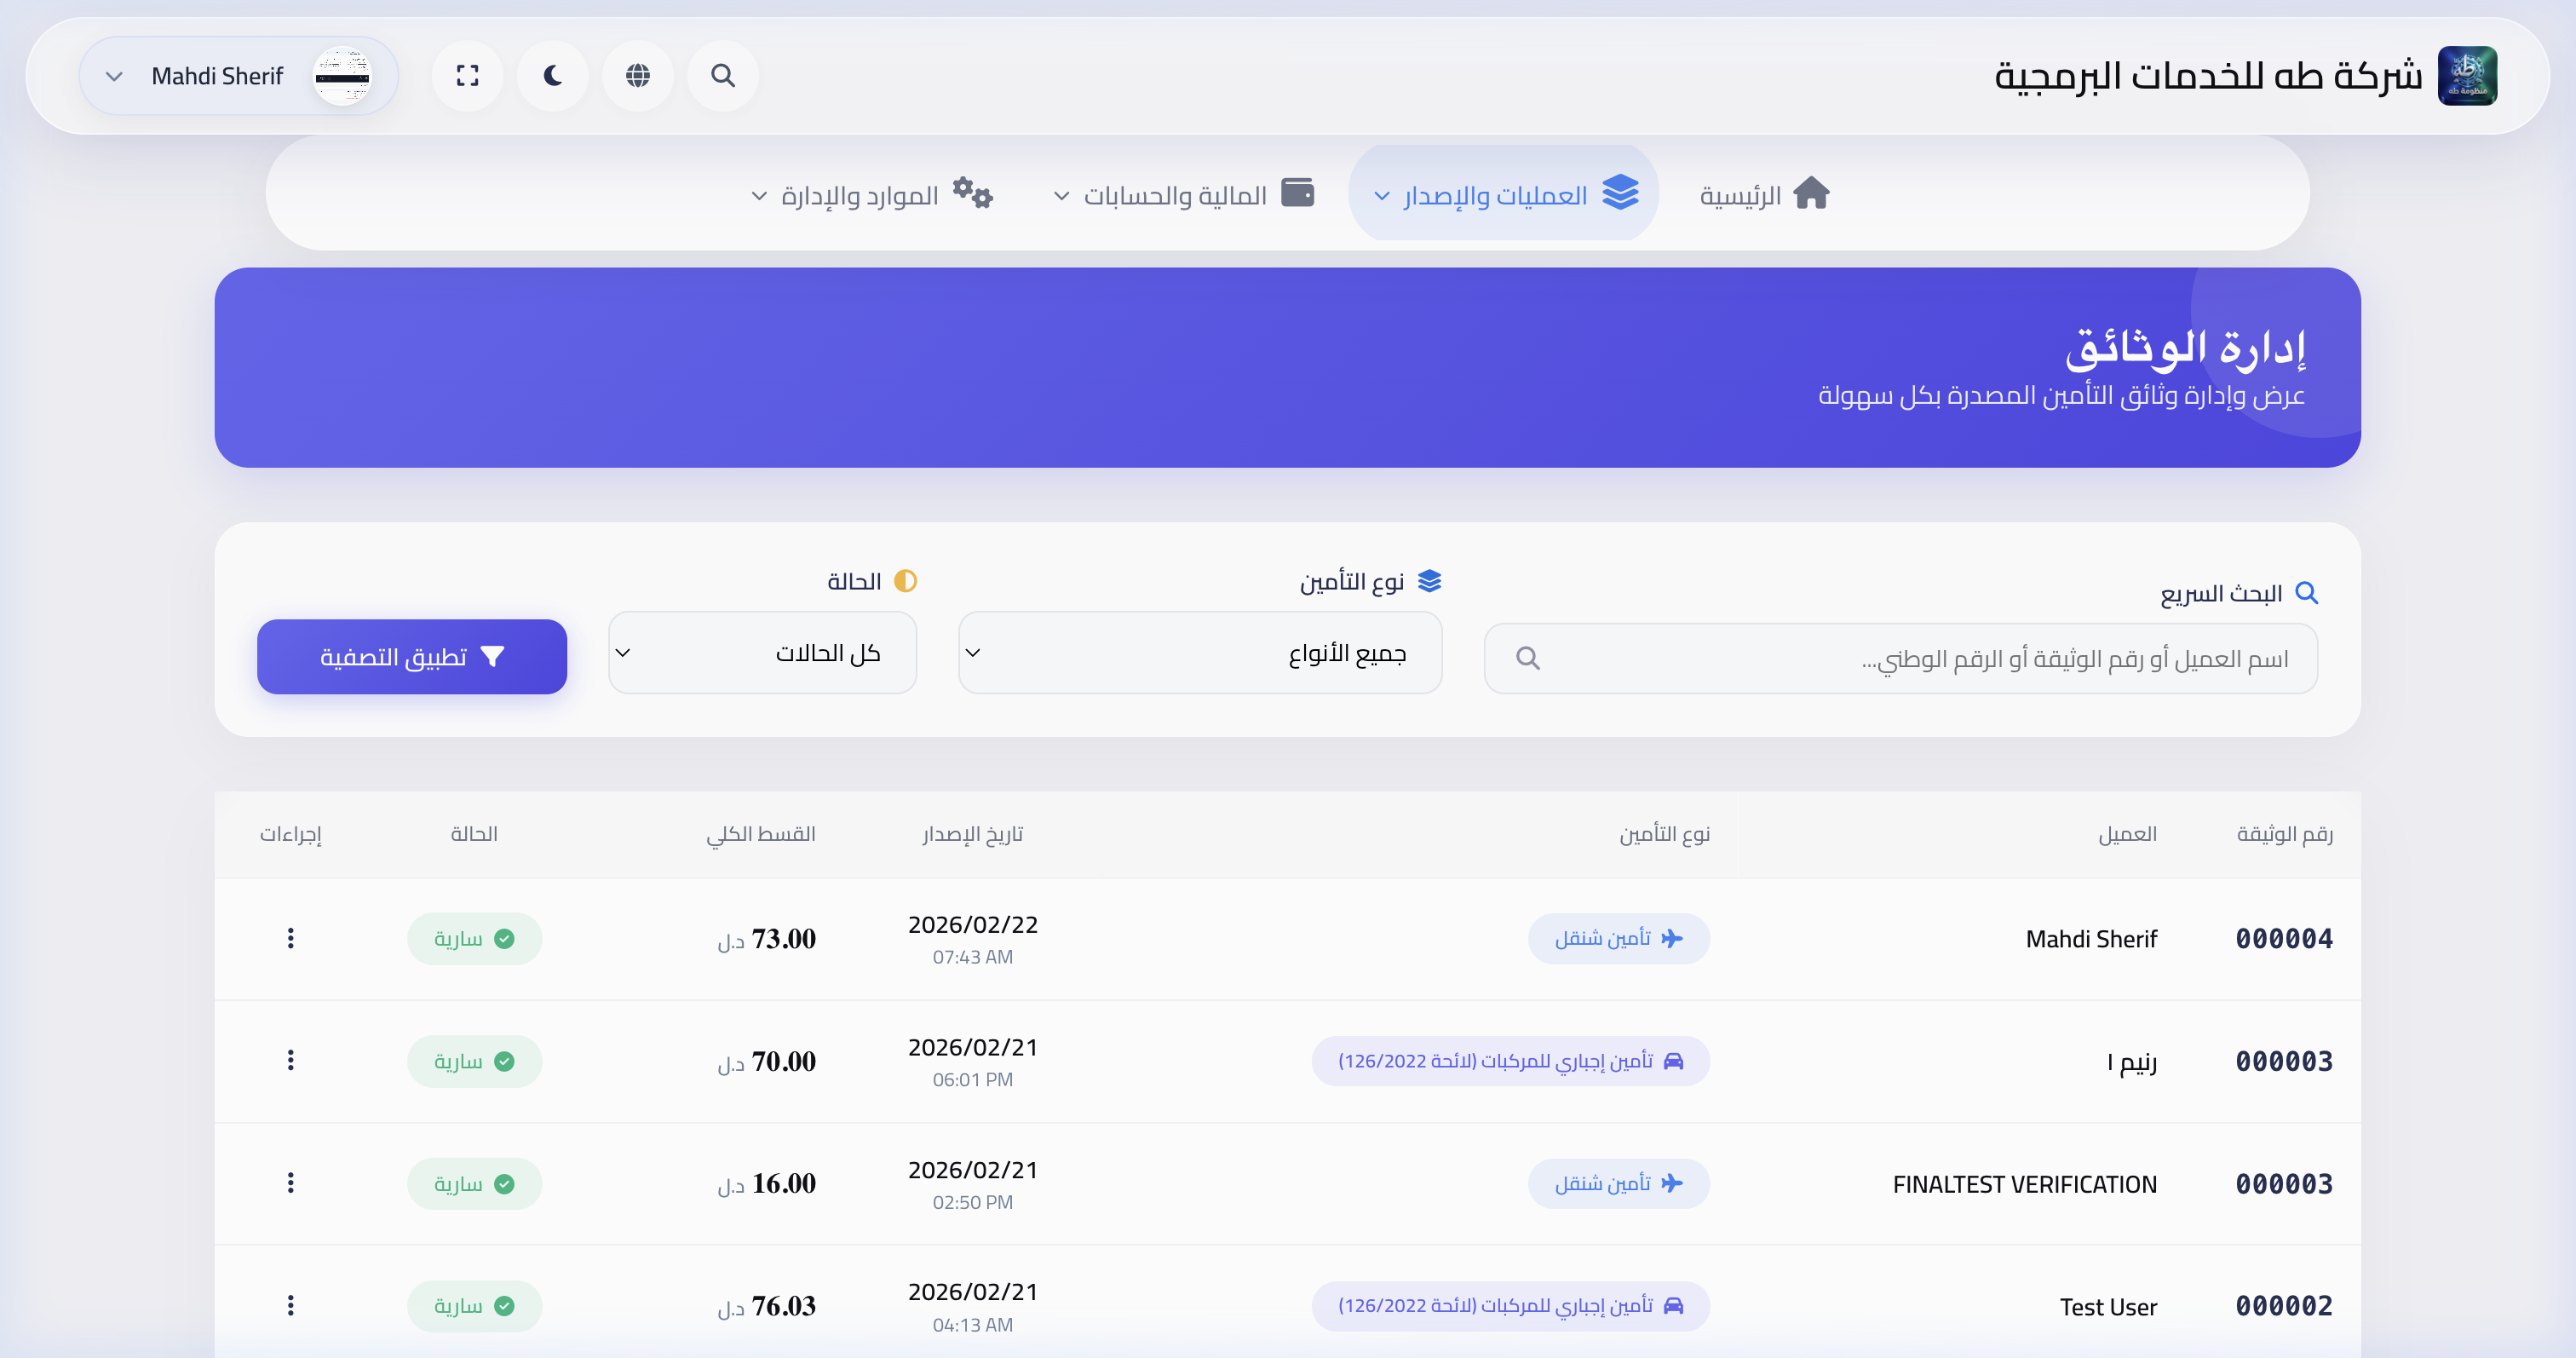Enter fullscreen using the expand icon

467,75
